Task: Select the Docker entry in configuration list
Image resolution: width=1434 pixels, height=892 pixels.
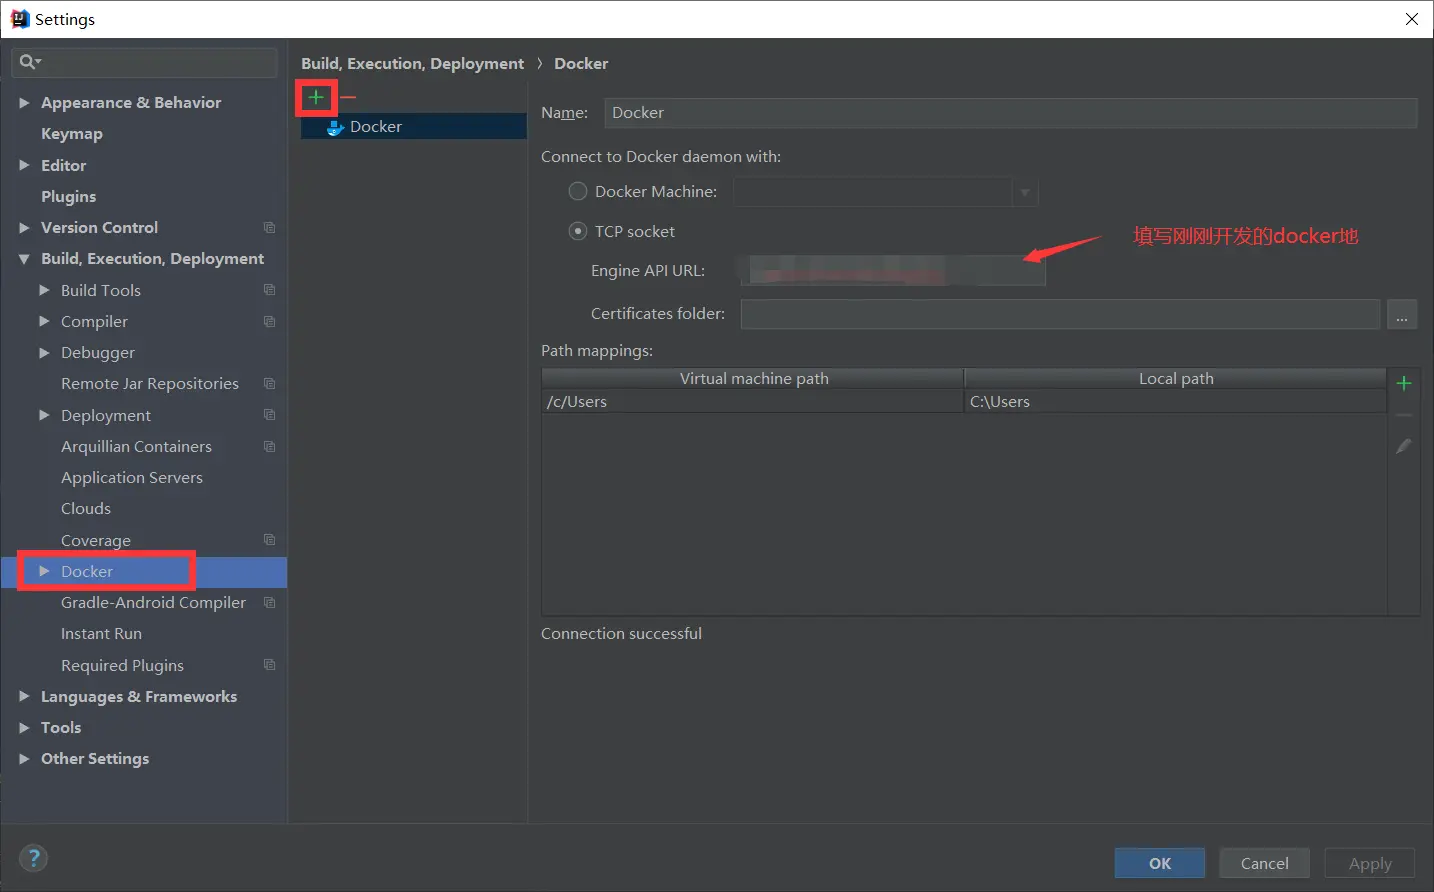Action: (414, 127)
